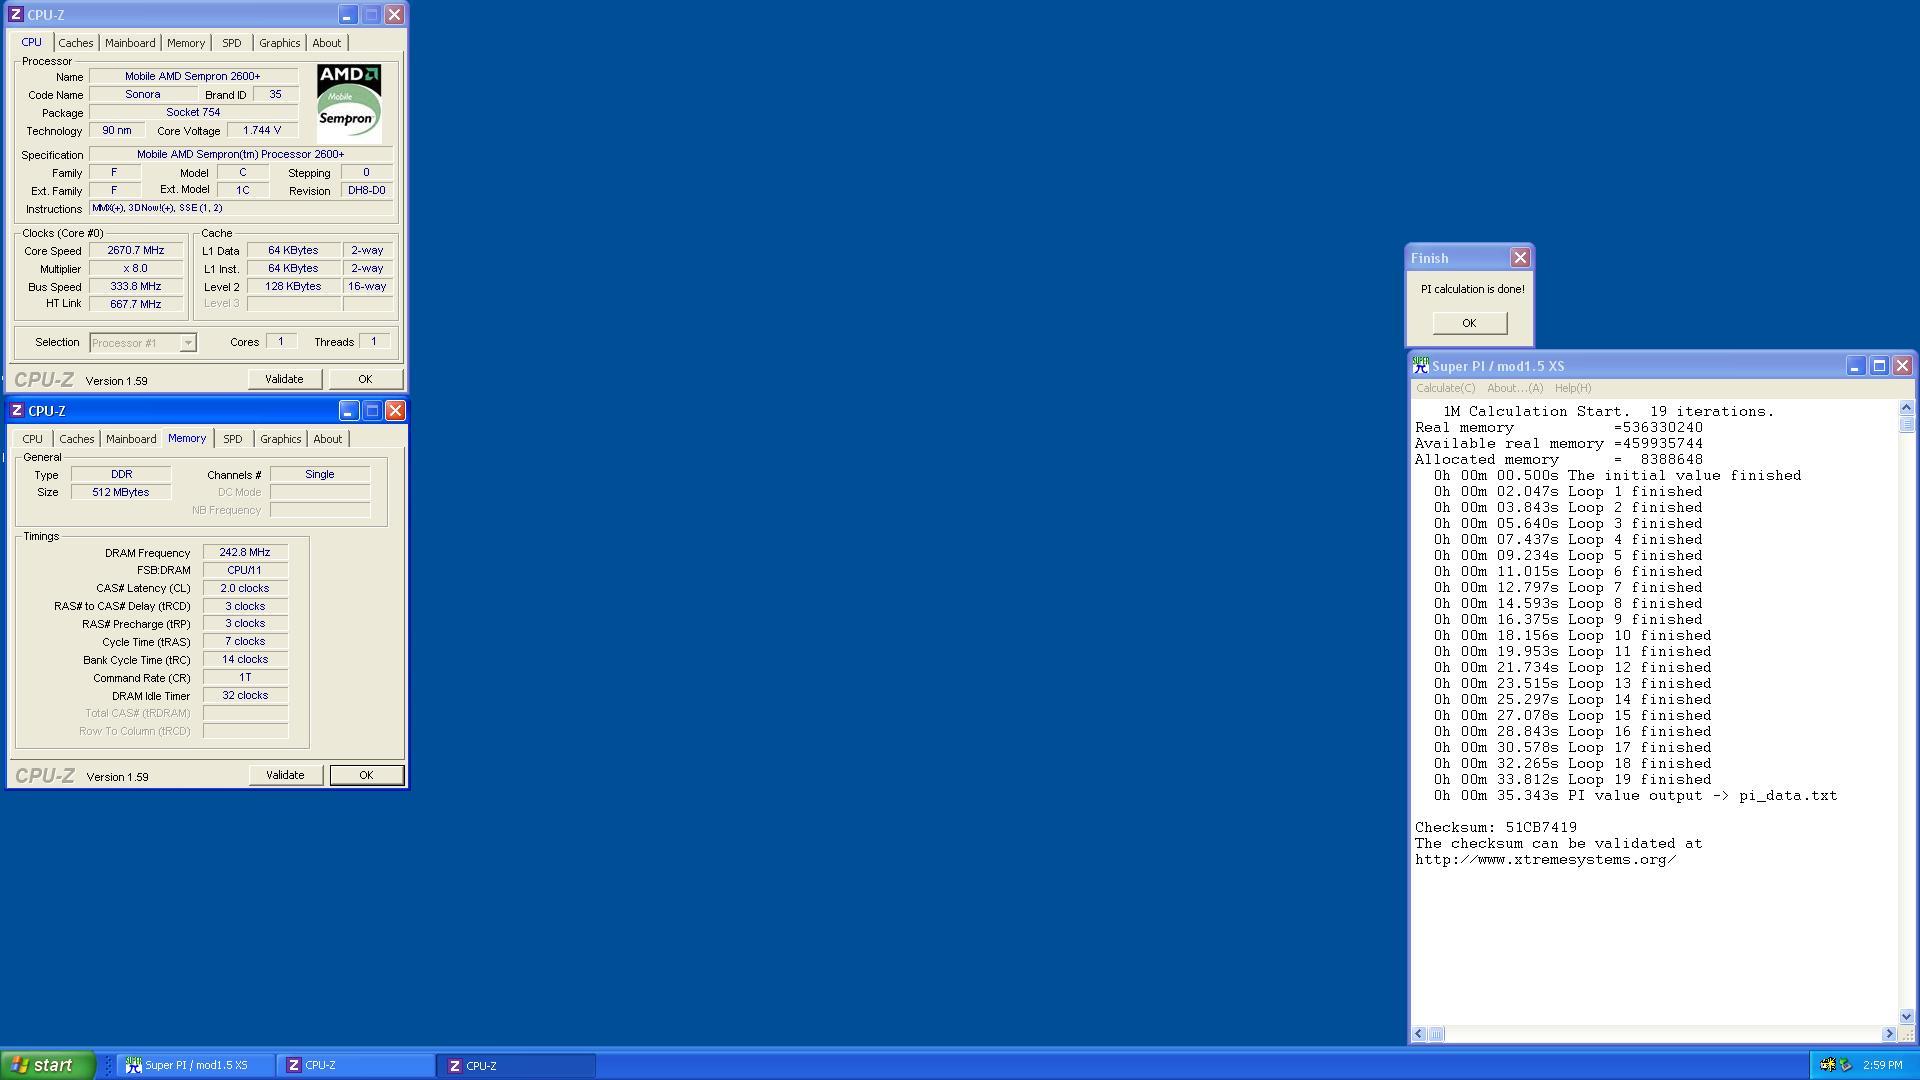Open About tab in lower CPU-Z window

pyautogui.click(x=327, y=439)
